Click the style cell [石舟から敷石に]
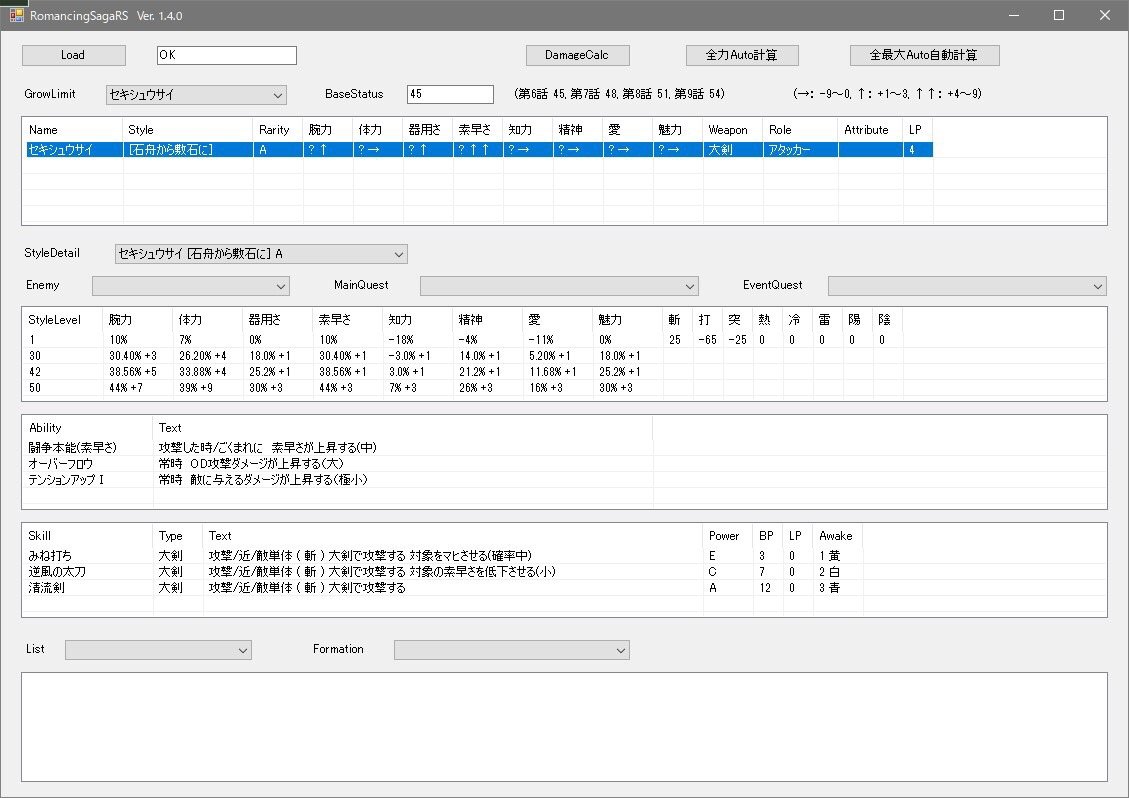 [188, 149]
